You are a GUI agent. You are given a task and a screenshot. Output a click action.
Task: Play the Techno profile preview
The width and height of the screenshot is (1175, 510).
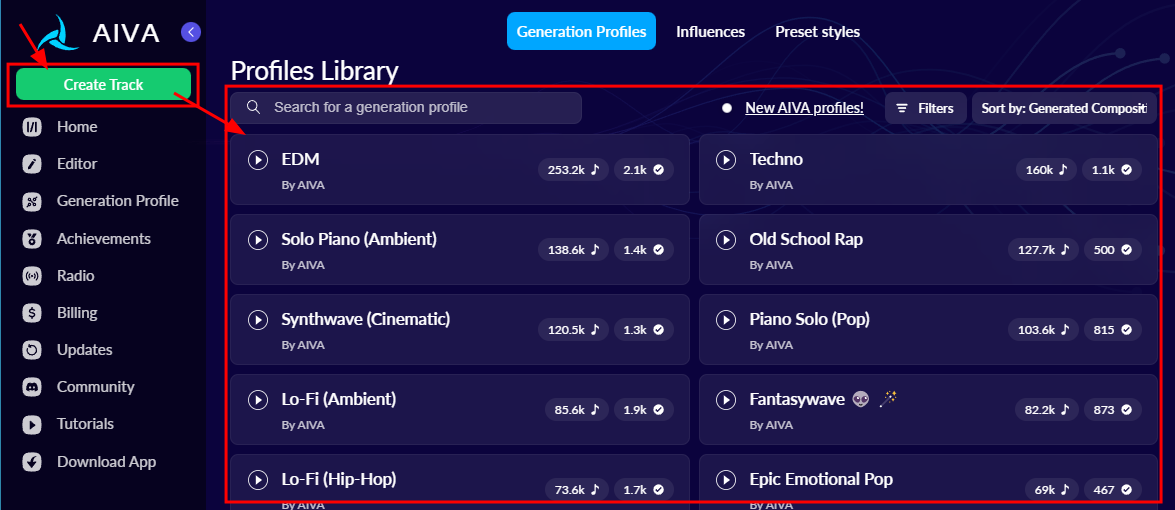pos(725,160)
